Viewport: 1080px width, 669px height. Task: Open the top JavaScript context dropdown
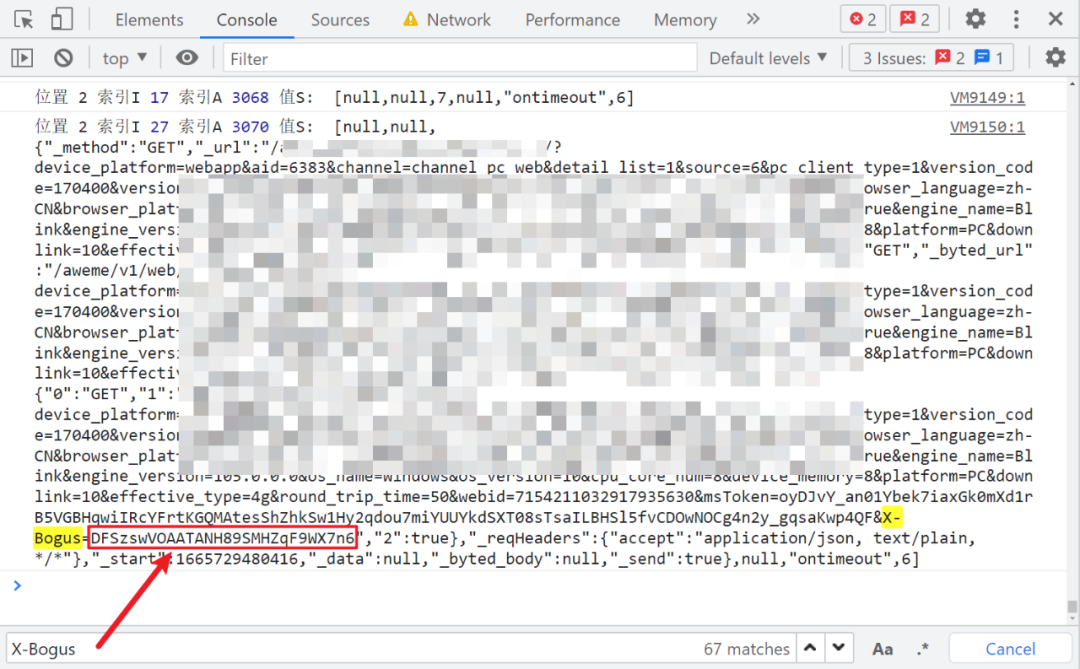click(x=125, y=58)
